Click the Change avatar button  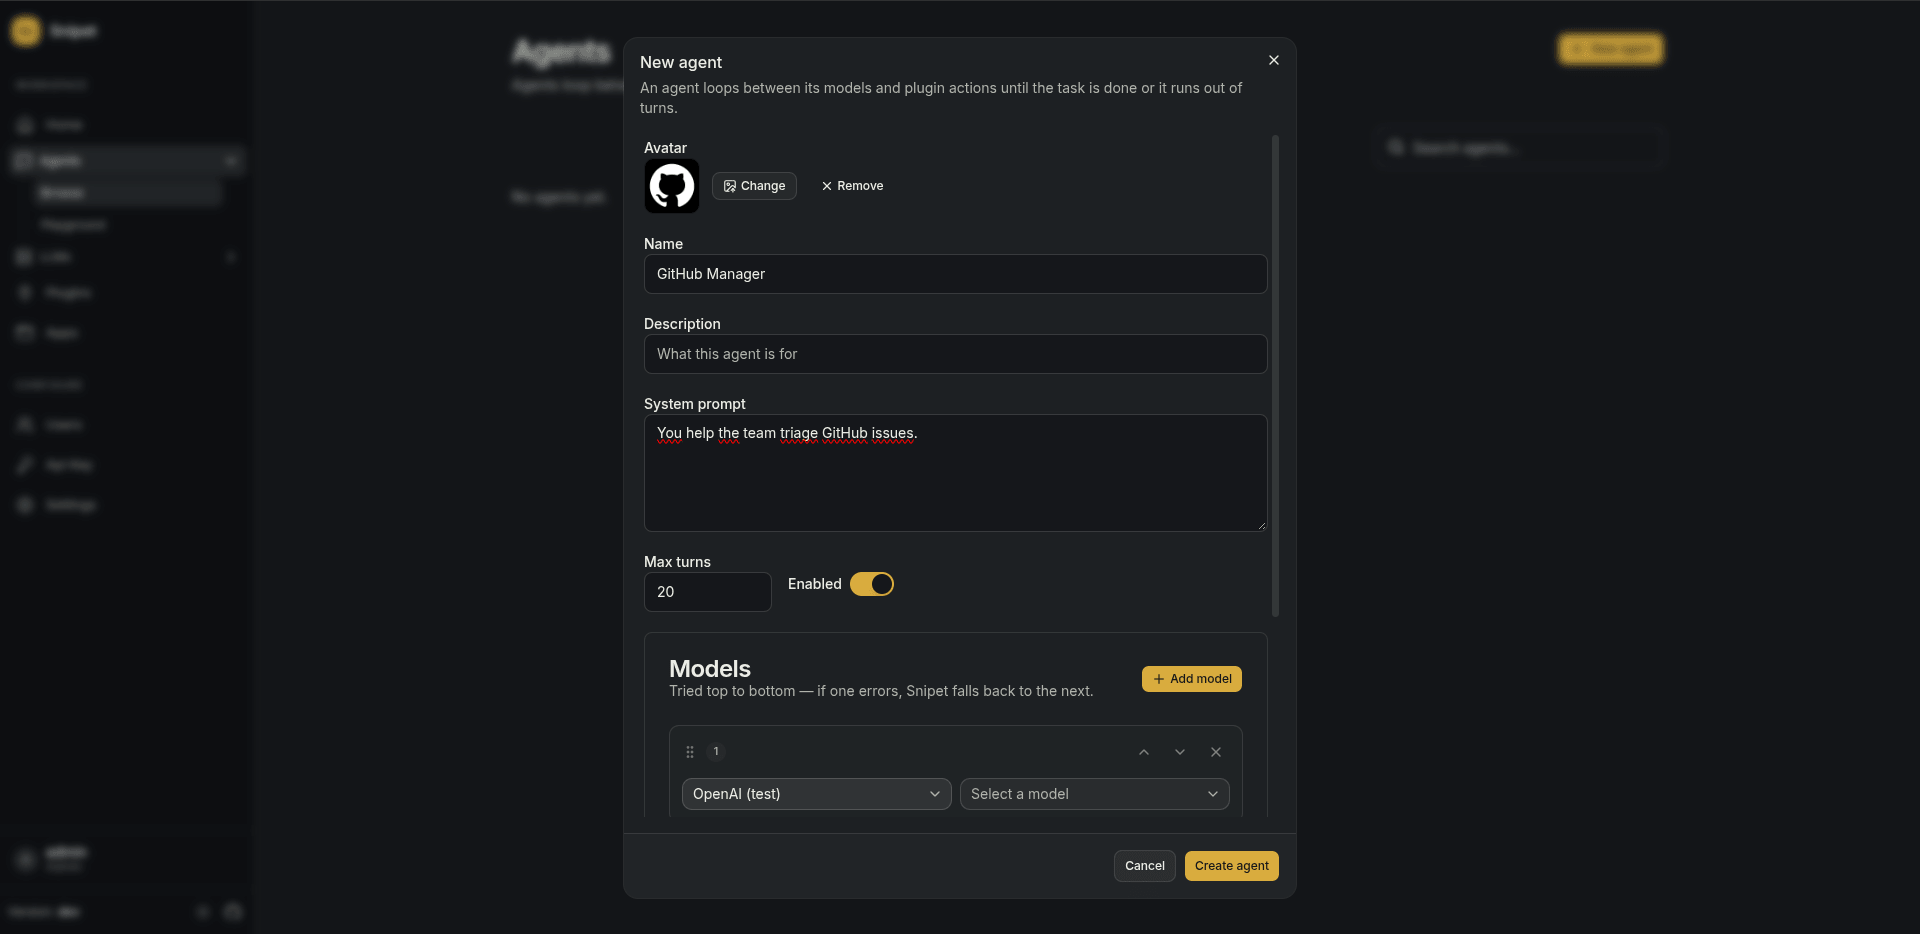point(754,186)
